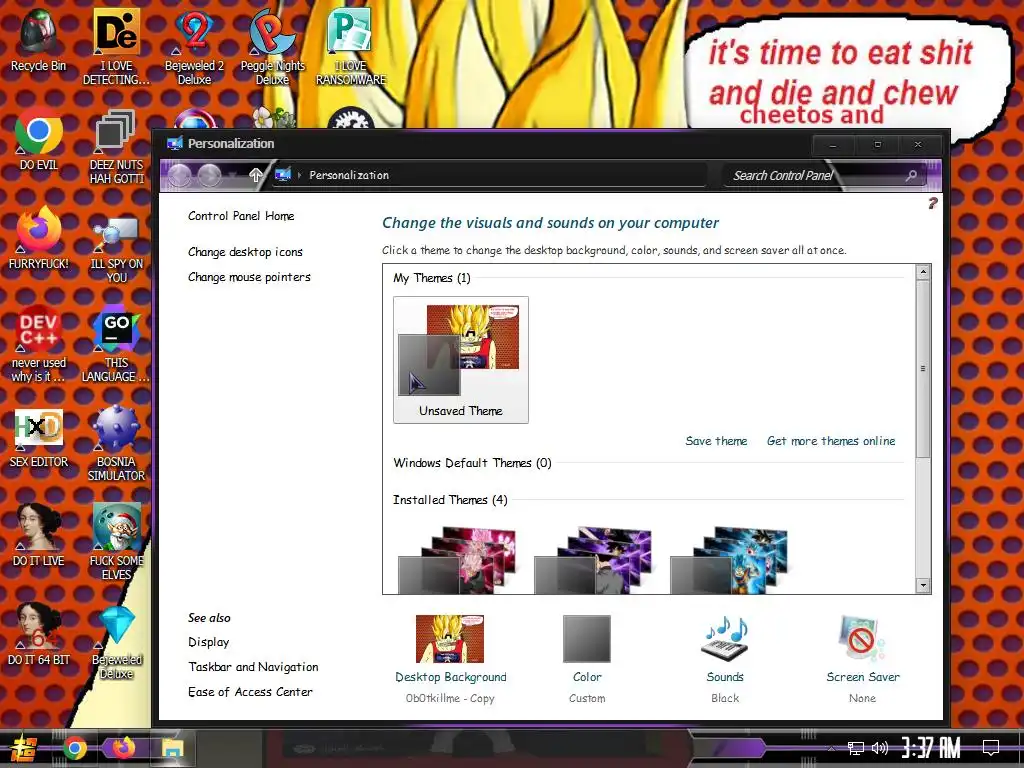The width and height of the screenshot is (1024, 768).
Task: Open Firefox from the taskbar
Action: coord(123,748)
